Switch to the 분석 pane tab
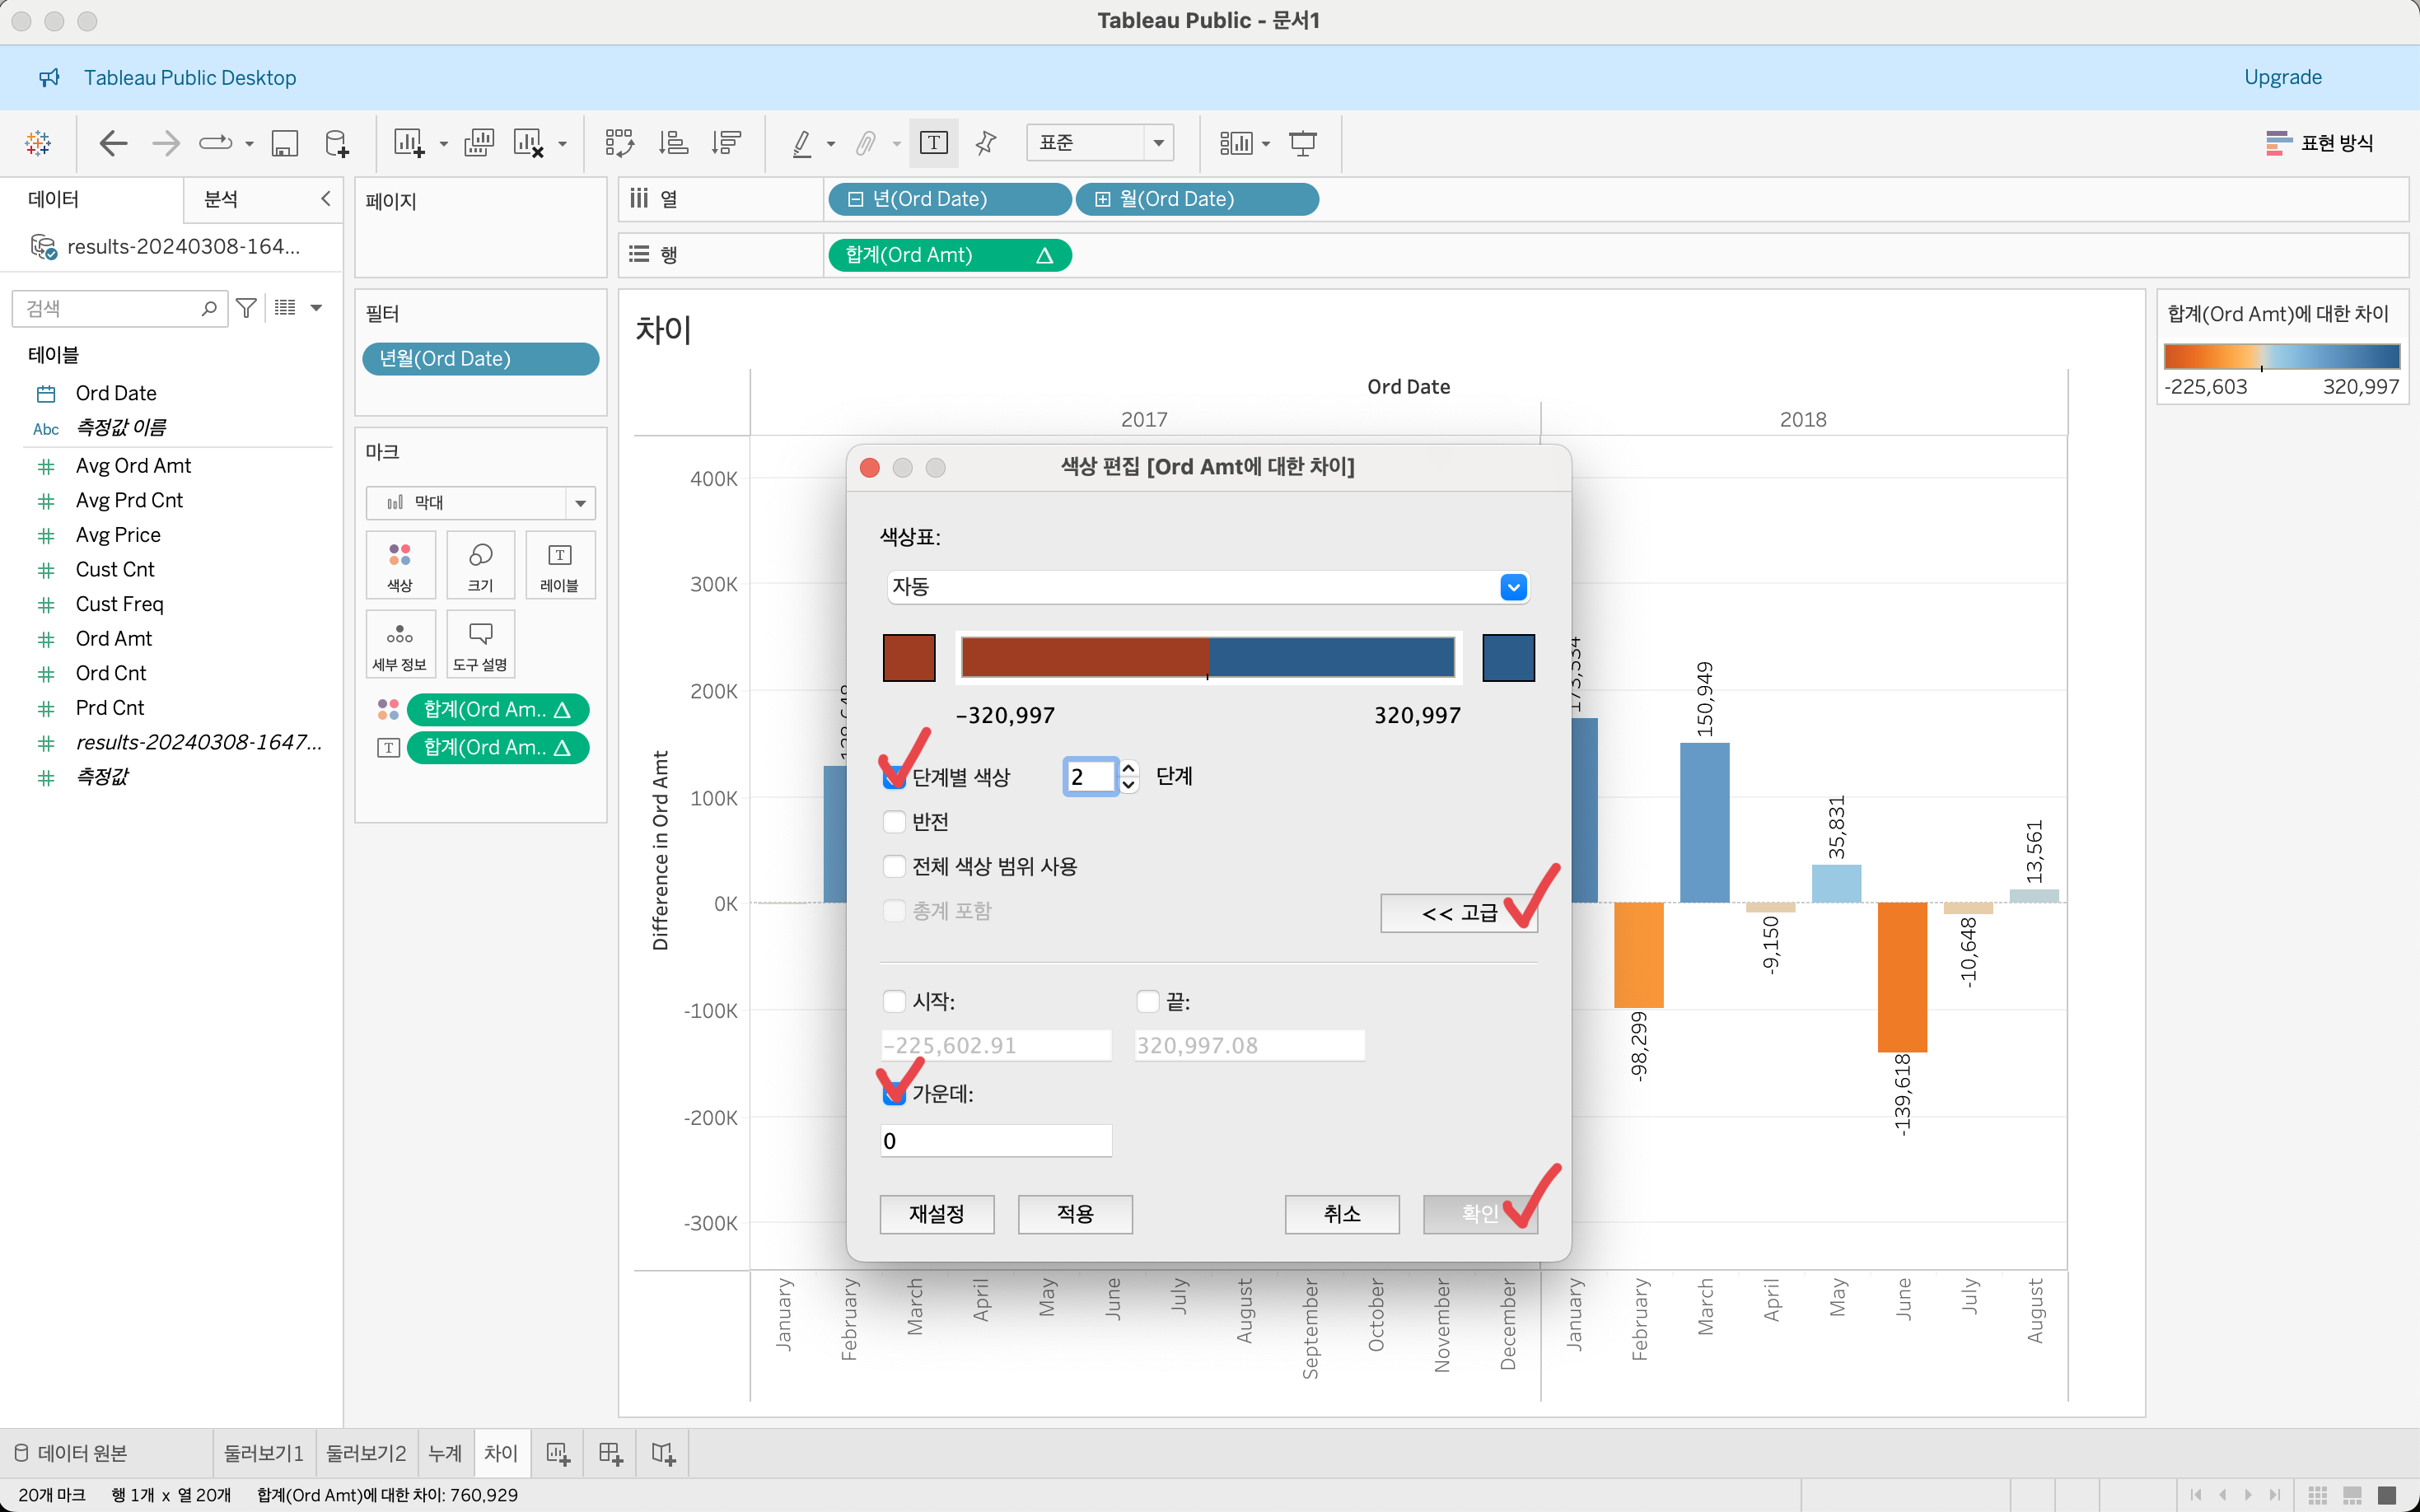This screenshot has width=2420, height=1512. (221, 199)
